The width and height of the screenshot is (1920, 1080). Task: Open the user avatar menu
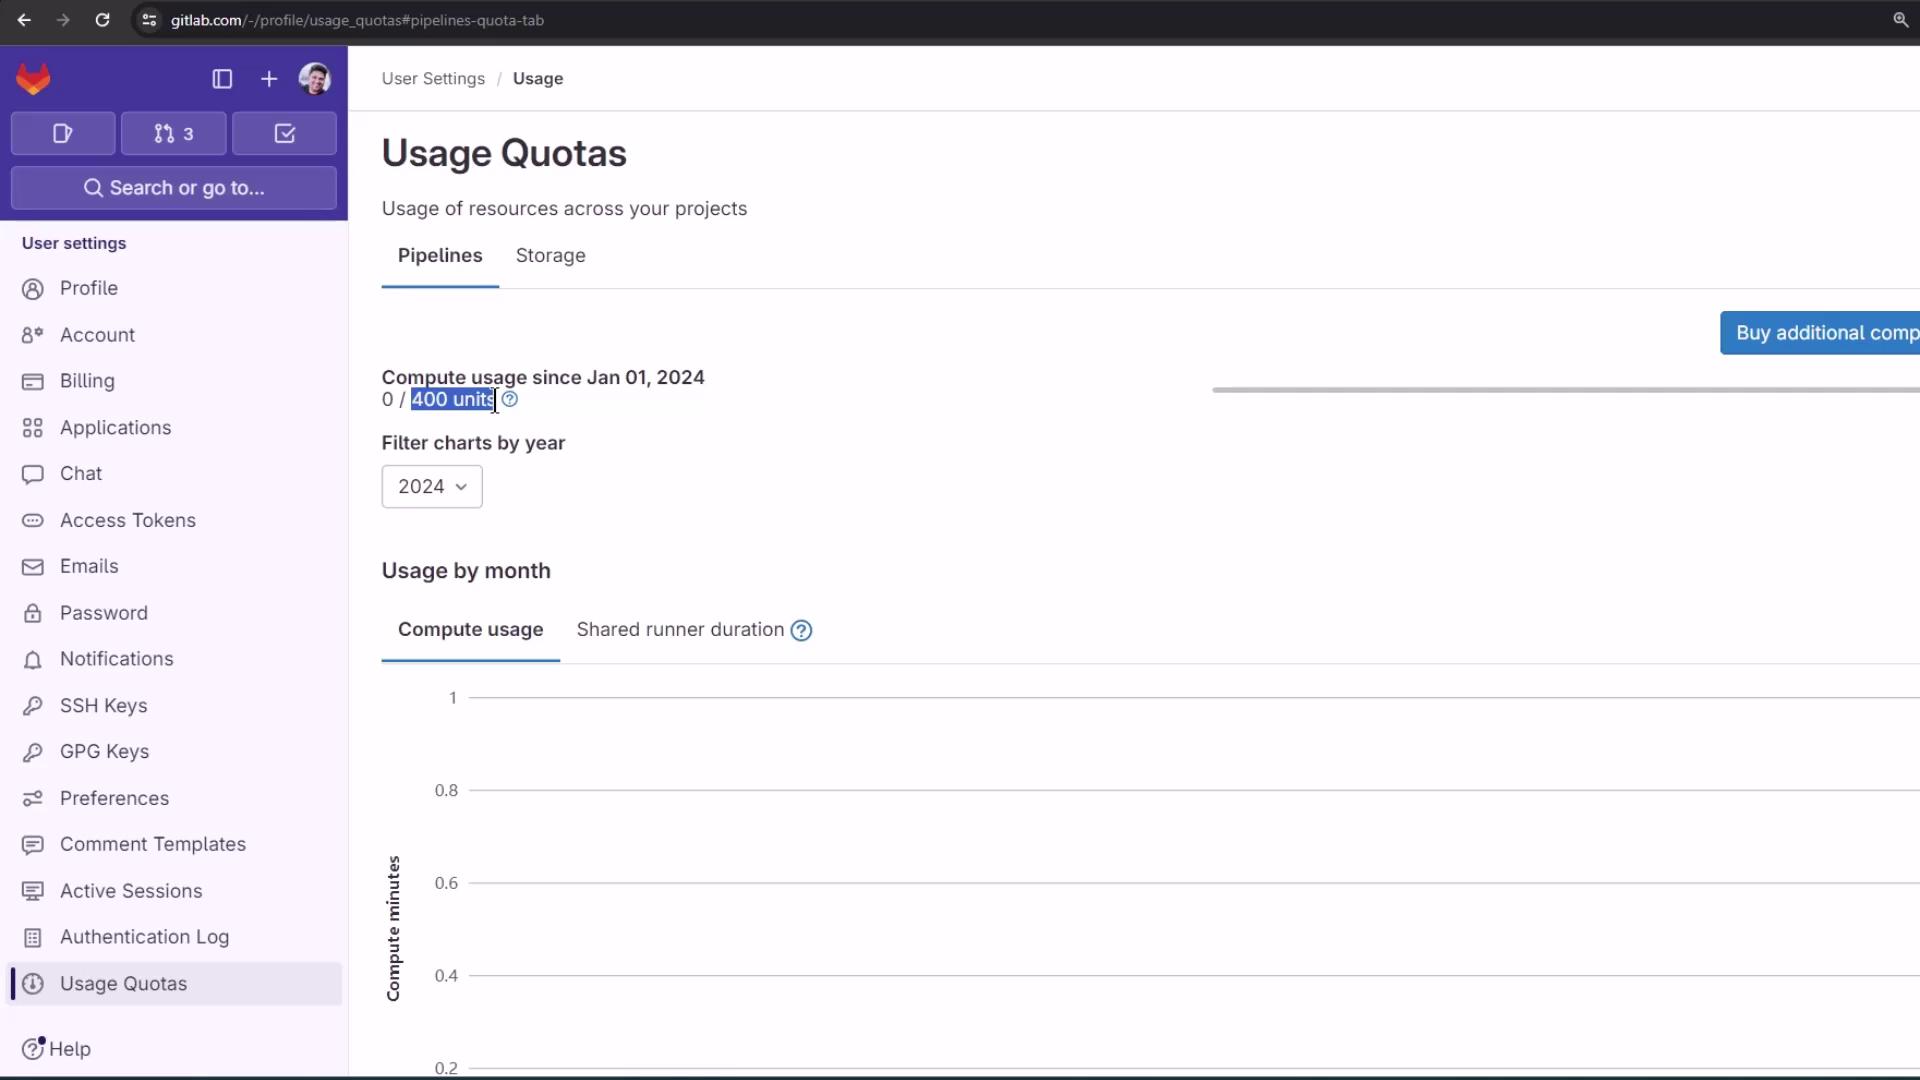(x=315, y=79)
